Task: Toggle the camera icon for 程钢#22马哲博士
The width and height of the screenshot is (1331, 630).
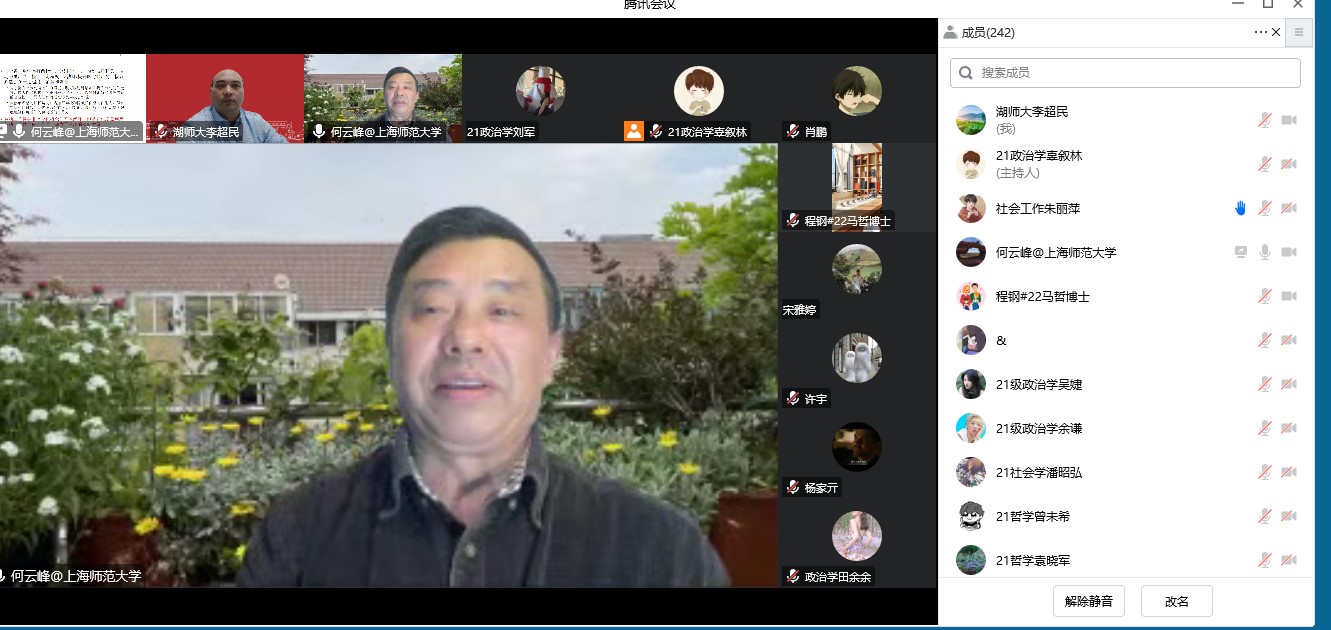Action: 1289,296
